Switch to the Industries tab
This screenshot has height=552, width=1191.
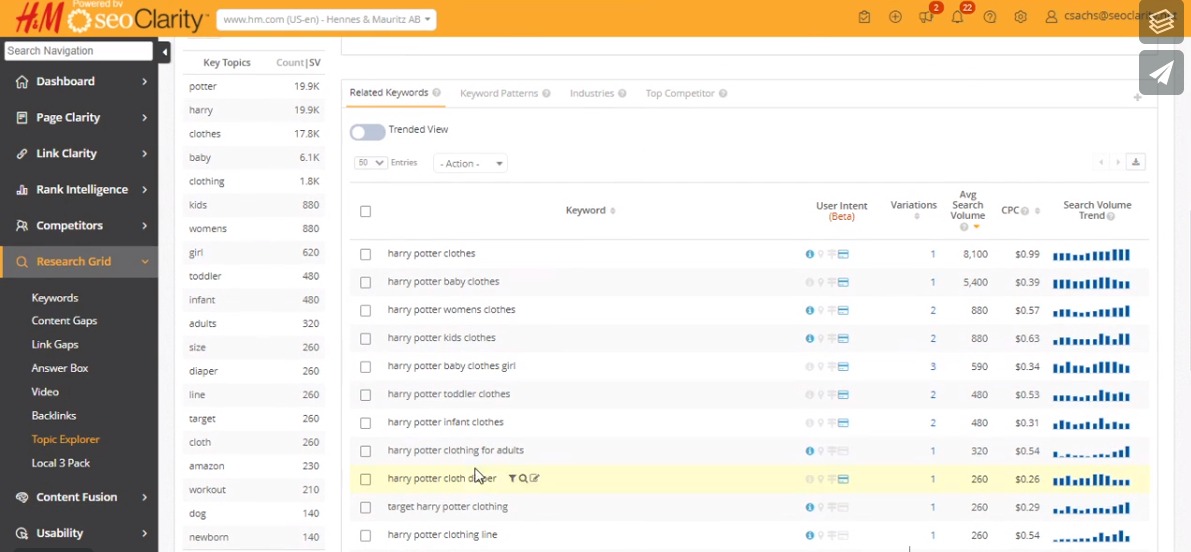(592, 93)
